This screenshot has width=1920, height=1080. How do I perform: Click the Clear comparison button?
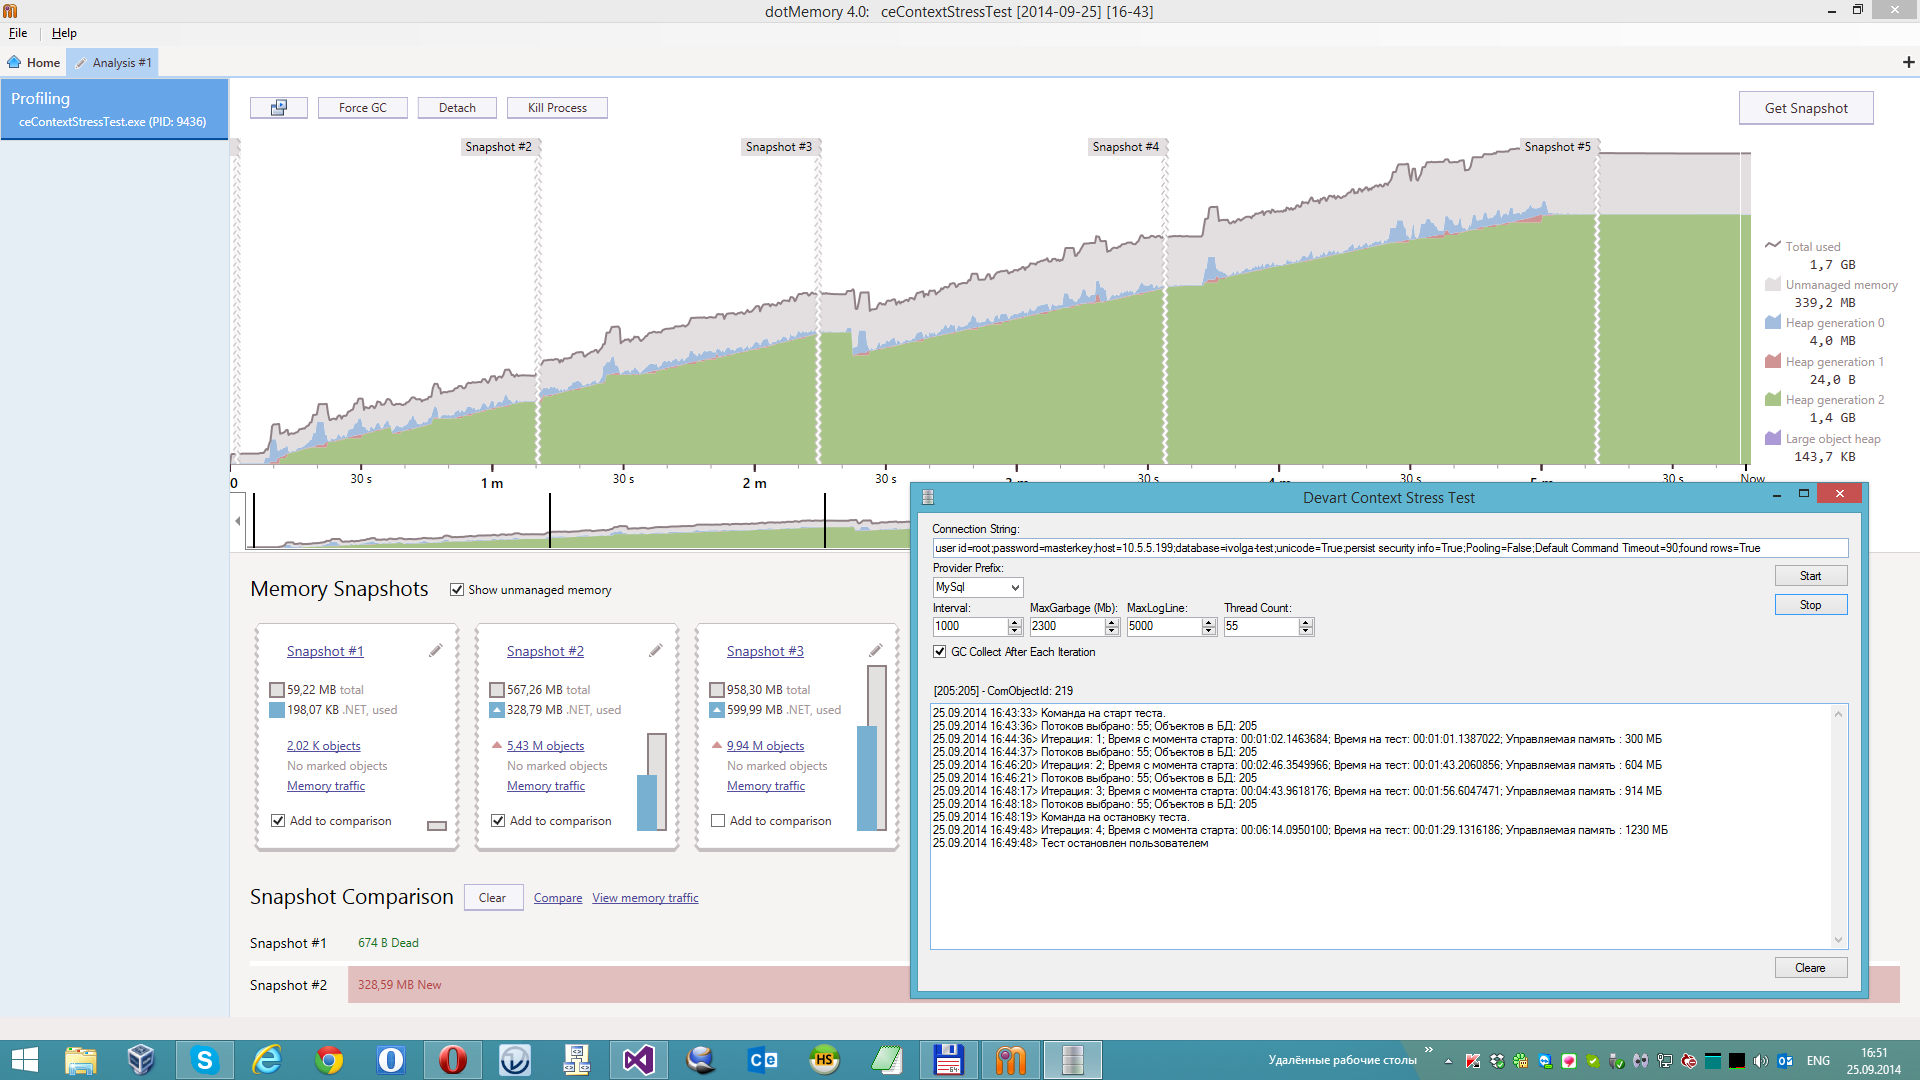[492, 898]
